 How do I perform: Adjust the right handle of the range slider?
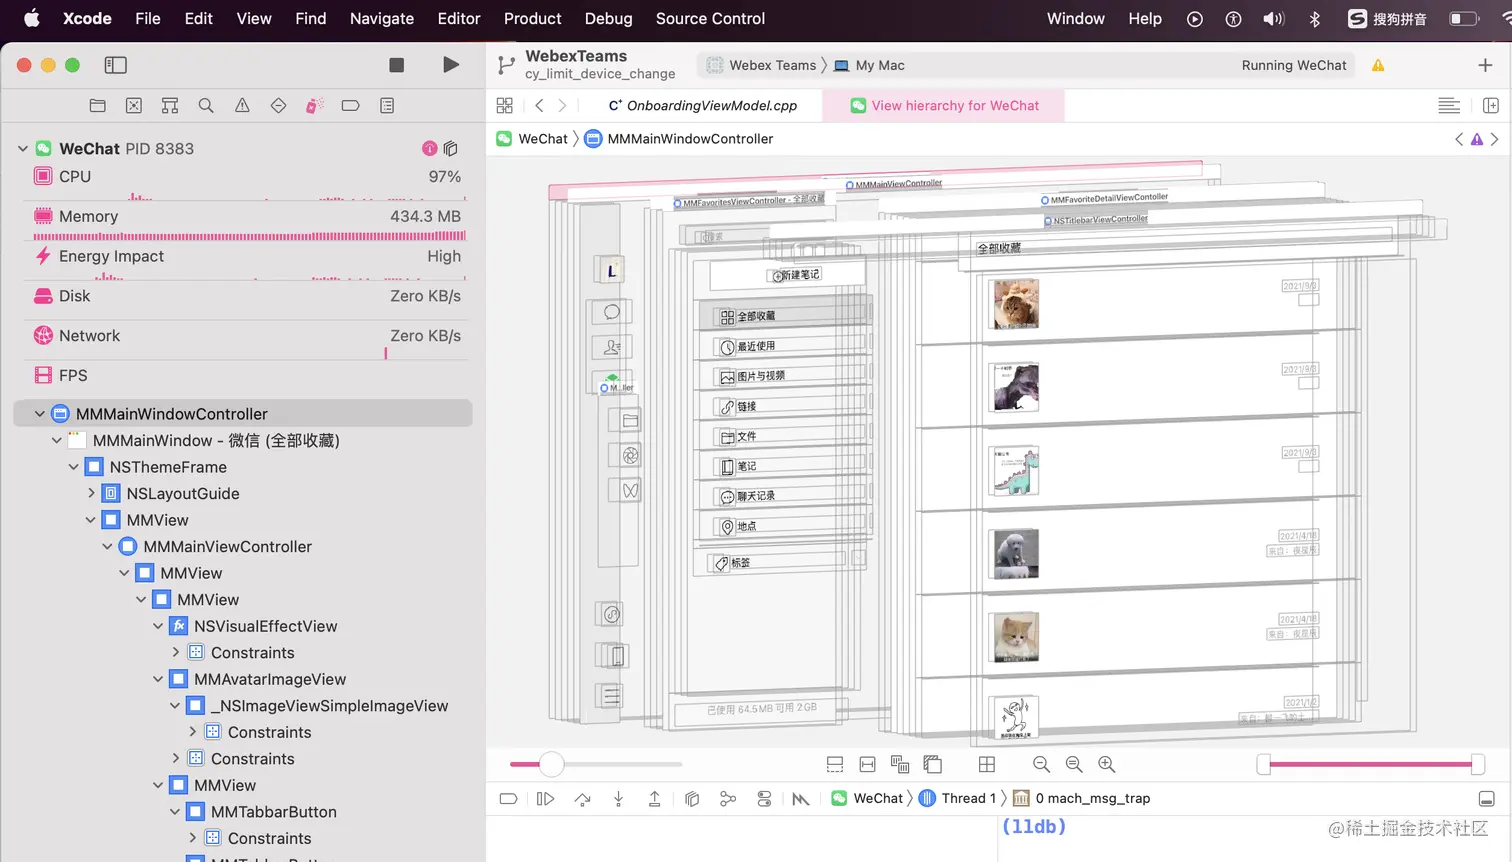(x=1478, y=764)
